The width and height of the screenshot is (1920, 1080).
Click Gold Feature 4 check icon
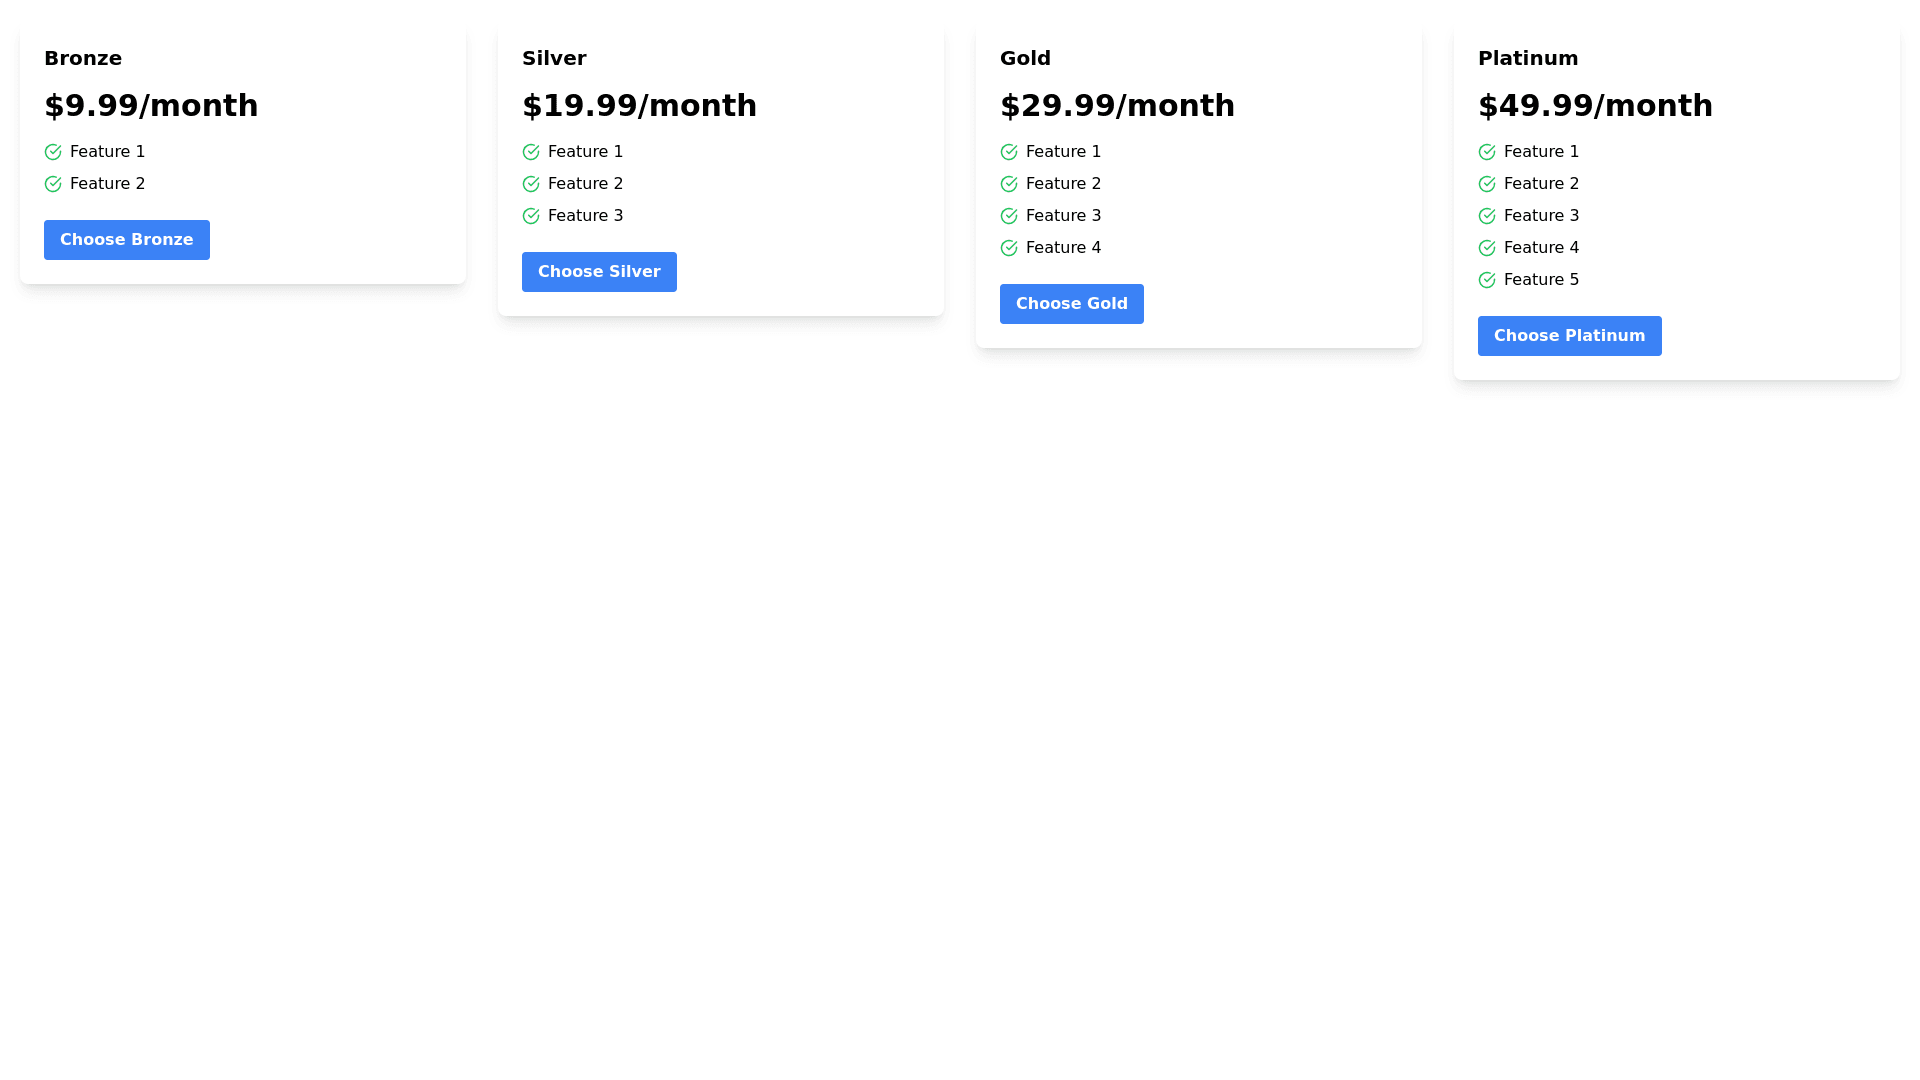(x=1009, y=248)
